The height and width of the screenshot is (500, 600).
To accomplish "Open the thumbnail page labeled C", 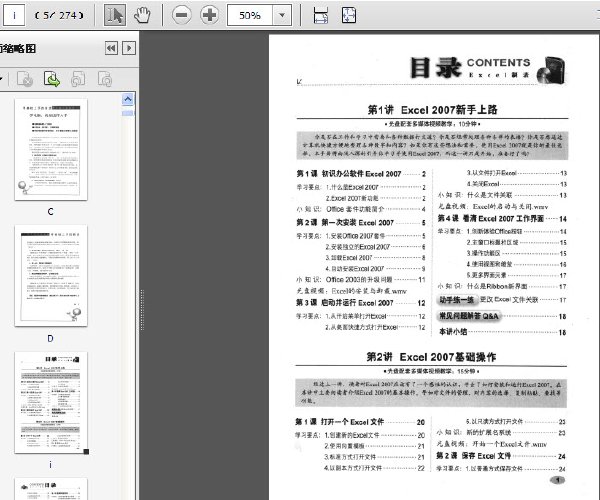I will 51,149.
